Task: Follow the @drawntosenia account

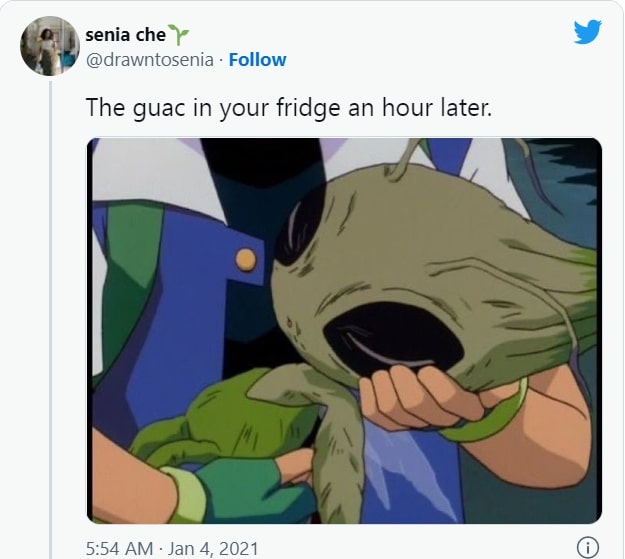Action: pyautogui.click(x=257, y=60)
